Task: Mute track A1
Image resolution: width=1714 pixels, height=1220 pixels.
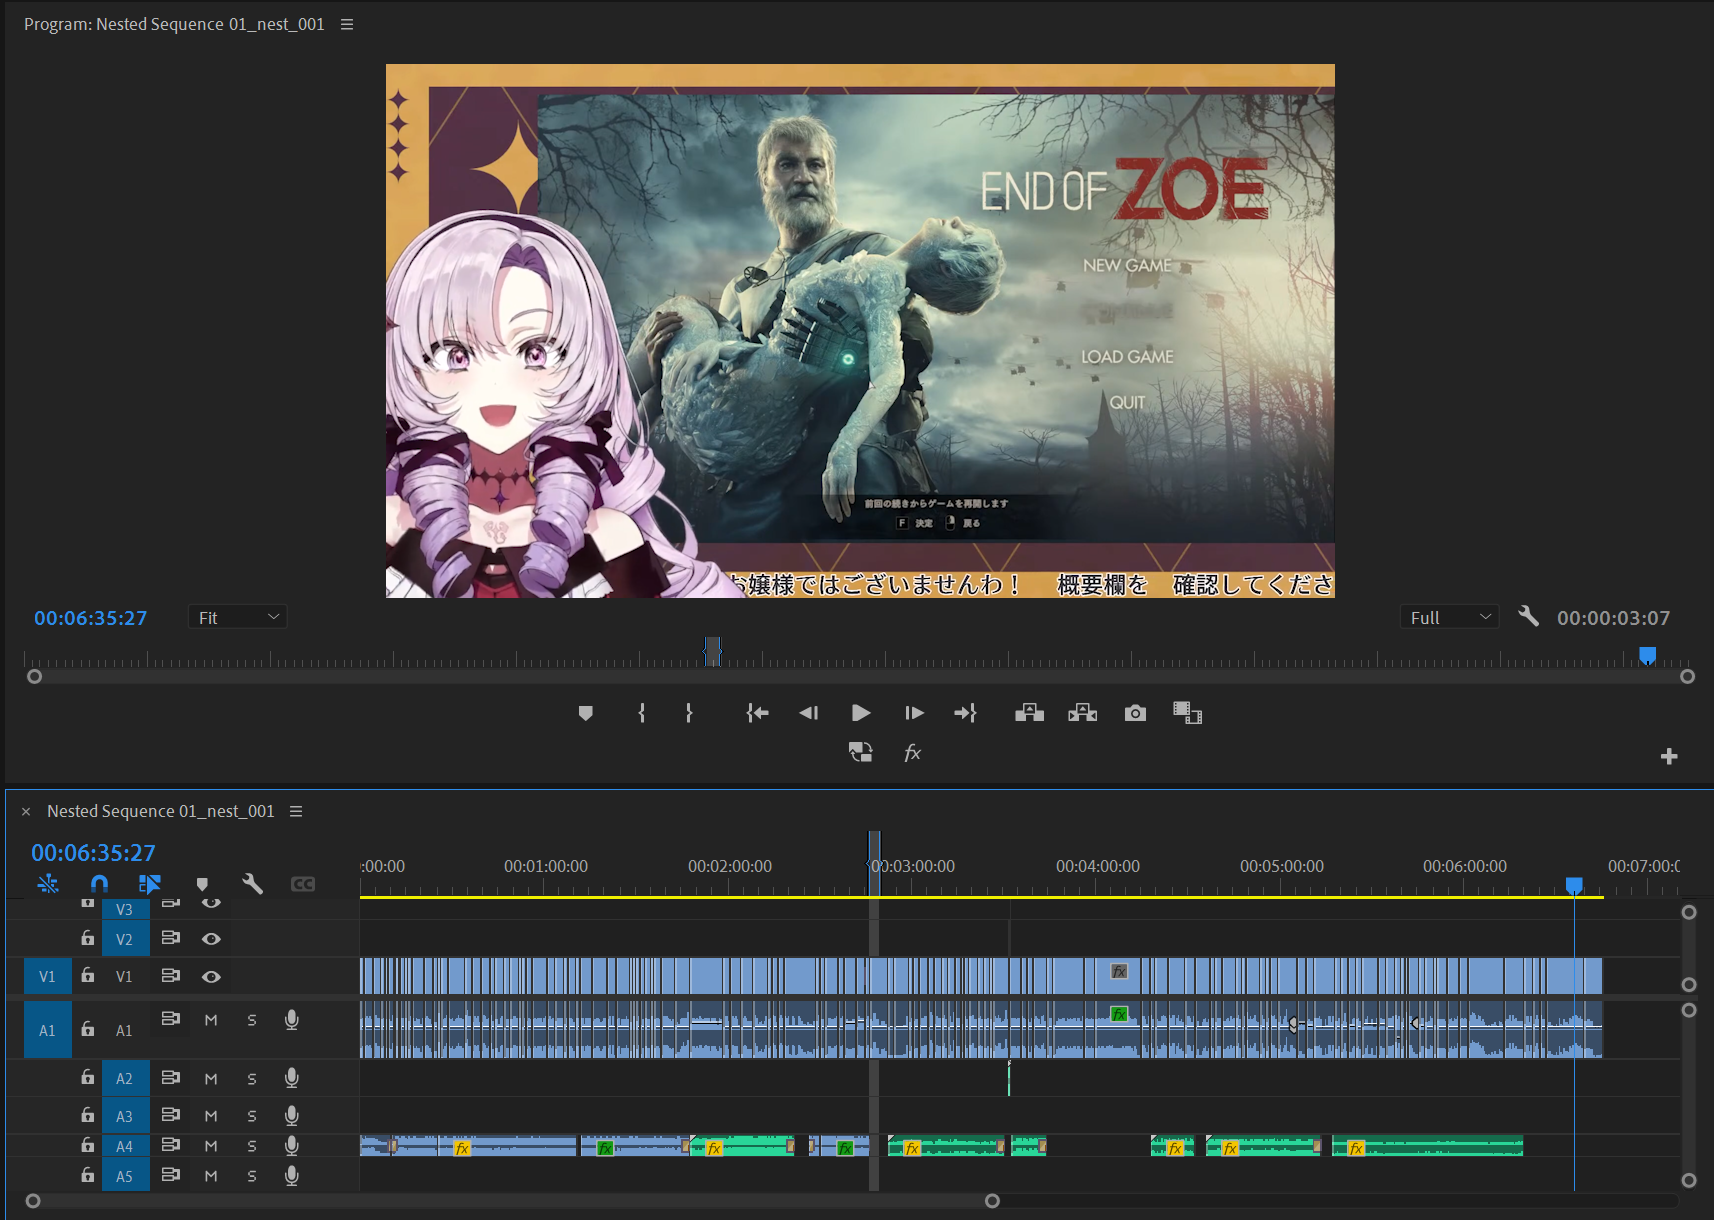Action: pos(211,1020)
